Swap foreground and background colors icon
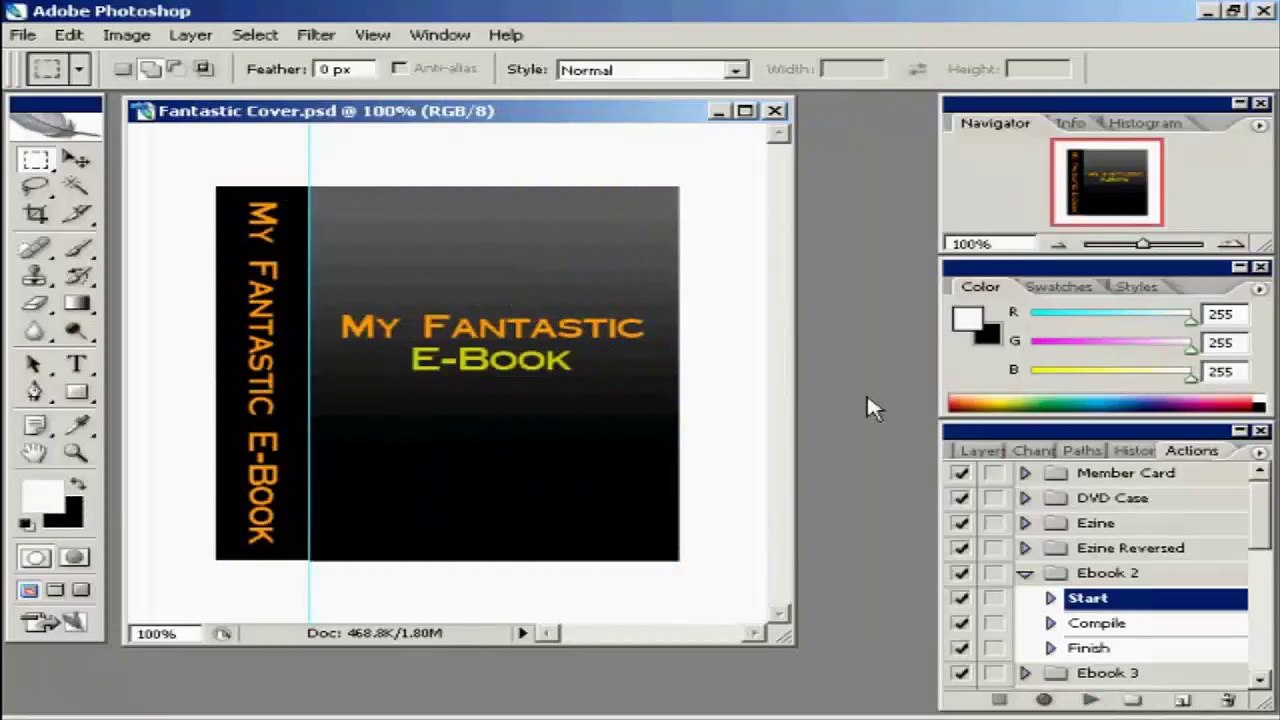 point(77,485)
